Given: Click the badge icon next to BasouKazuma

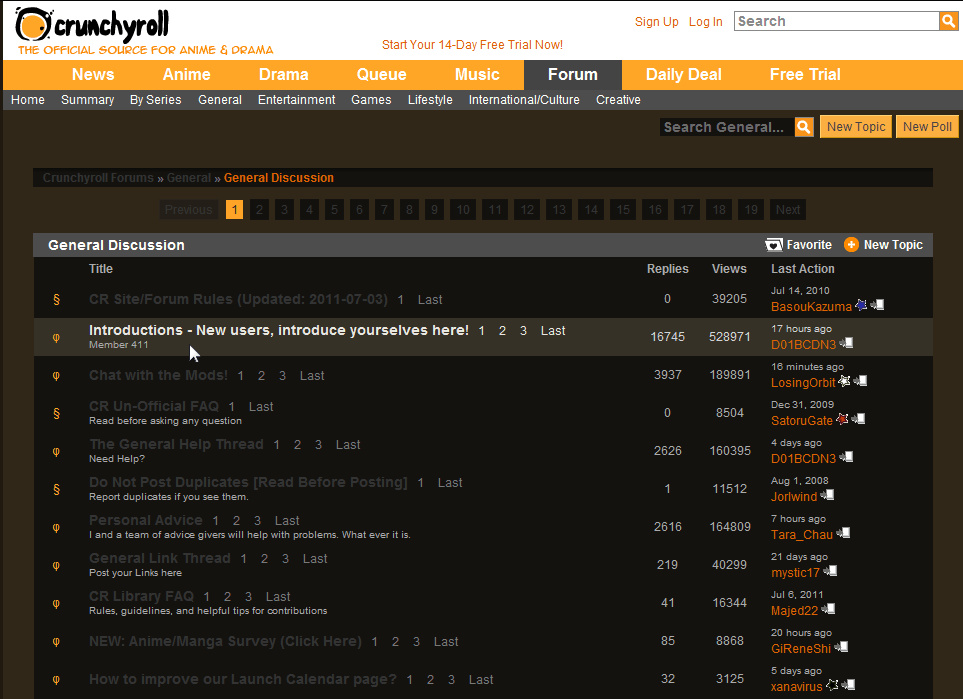Looking at the screenshot, I should click(861, 305).
